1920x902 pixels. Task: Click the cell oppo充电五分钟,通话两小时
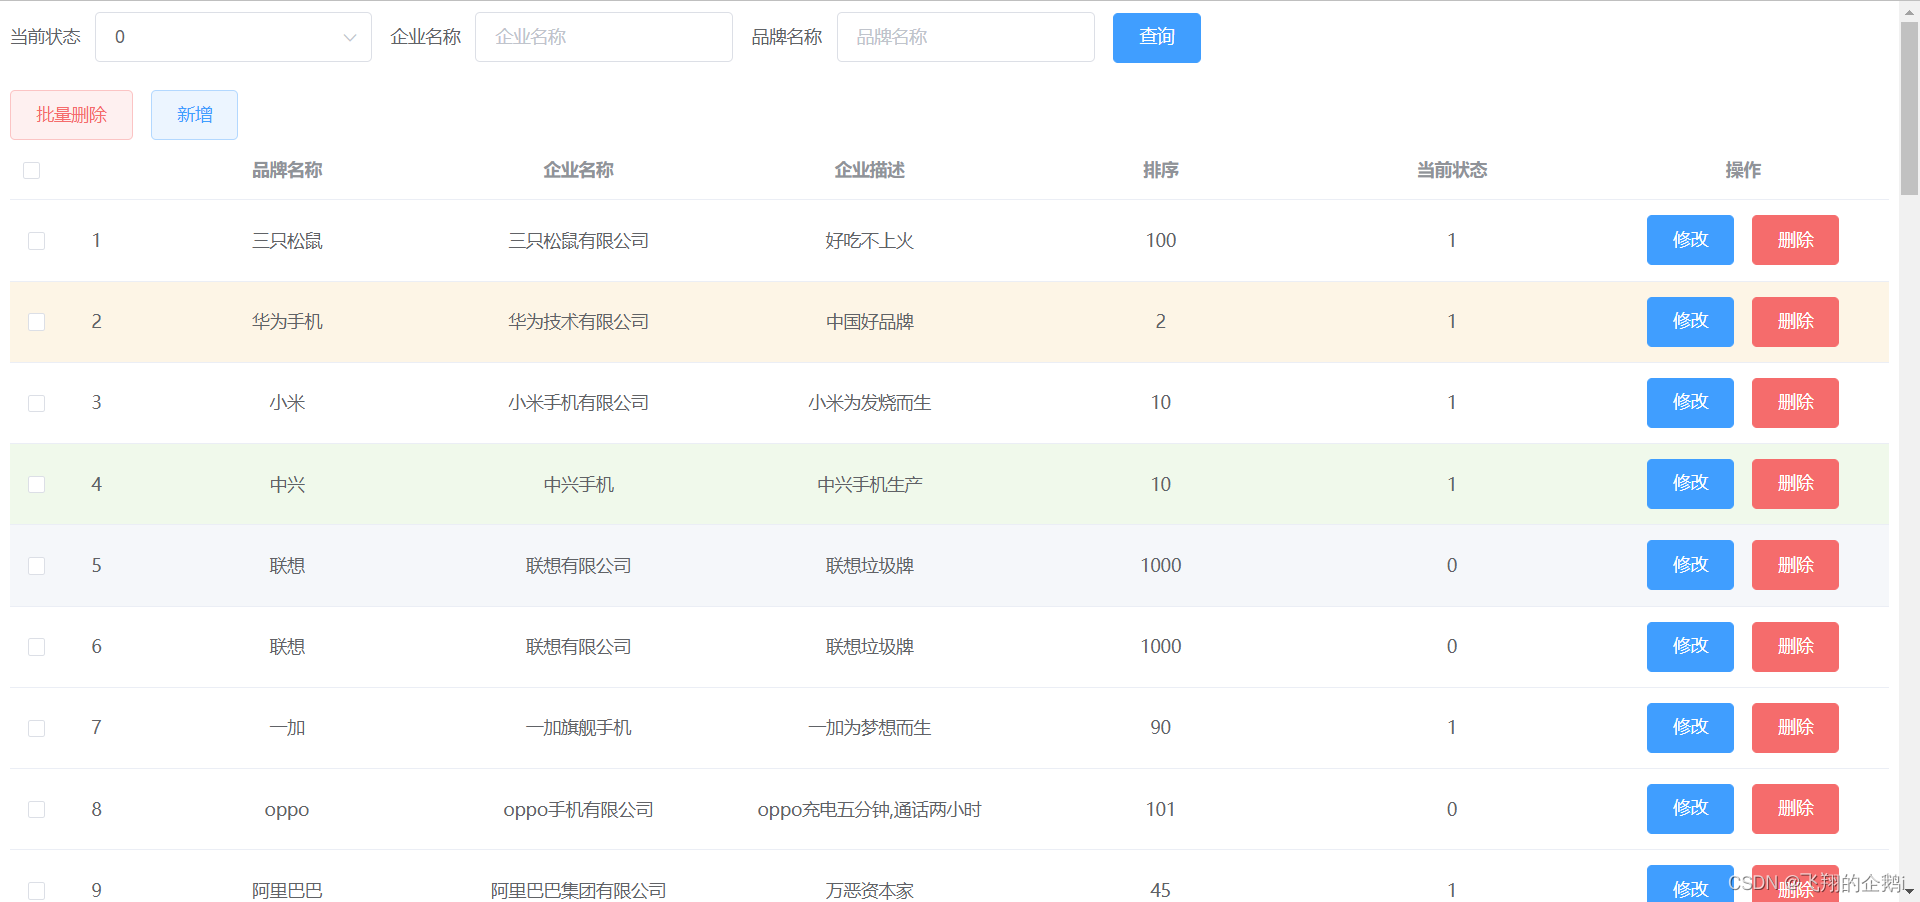pyautogui.click(x=869, y=809)
